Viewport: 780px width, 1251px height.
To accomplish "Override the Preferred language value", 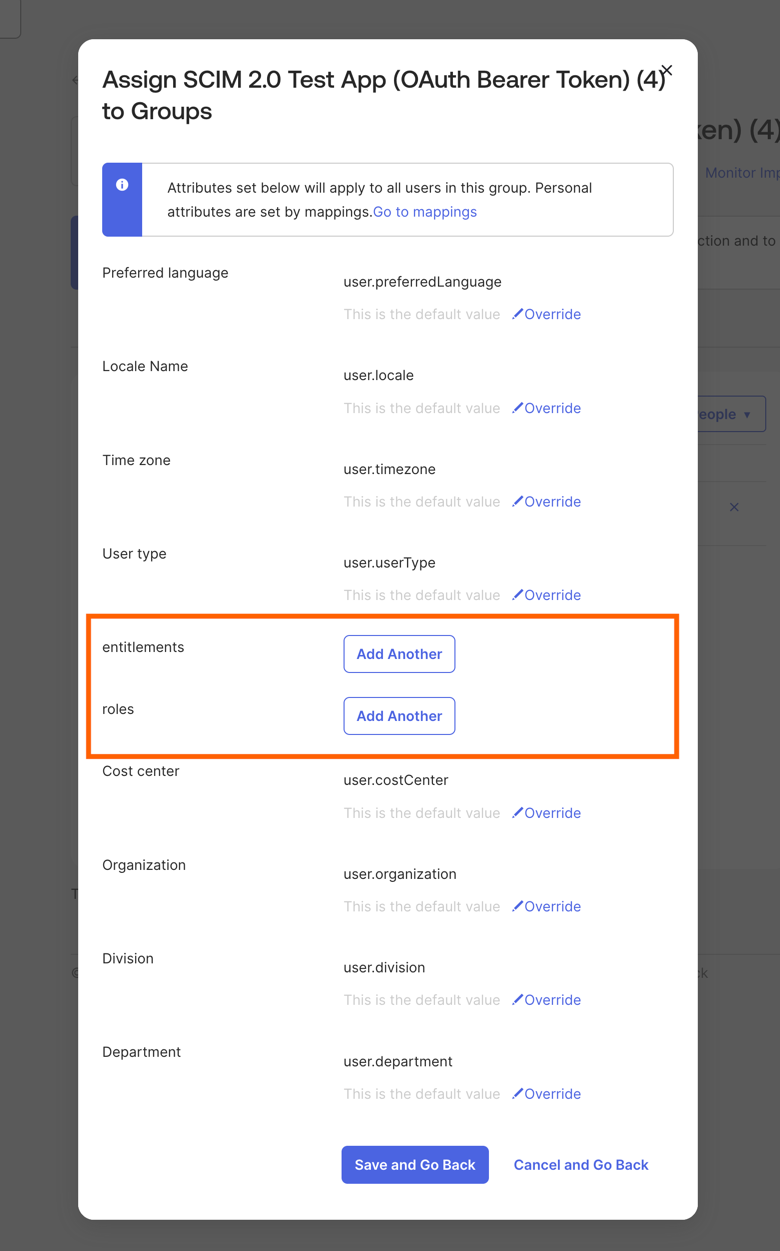I will point(546,314).
